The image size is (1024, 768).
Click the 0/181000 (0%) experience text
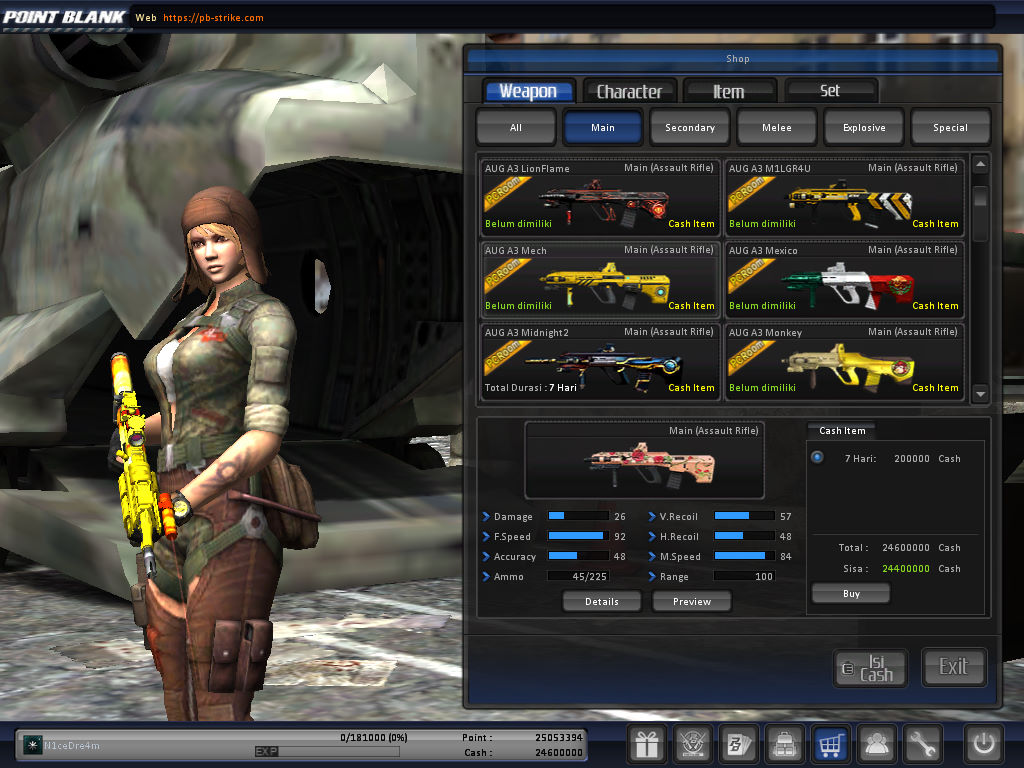(x=374, y=737)
